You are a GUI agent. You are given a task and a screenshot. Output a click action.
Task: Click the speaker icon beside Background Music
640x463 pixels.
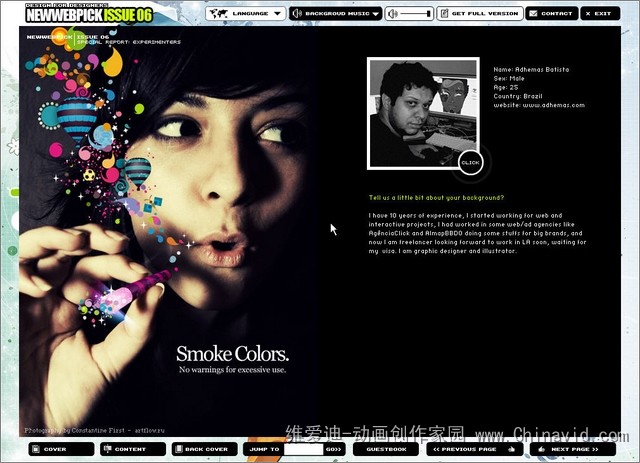297,13
